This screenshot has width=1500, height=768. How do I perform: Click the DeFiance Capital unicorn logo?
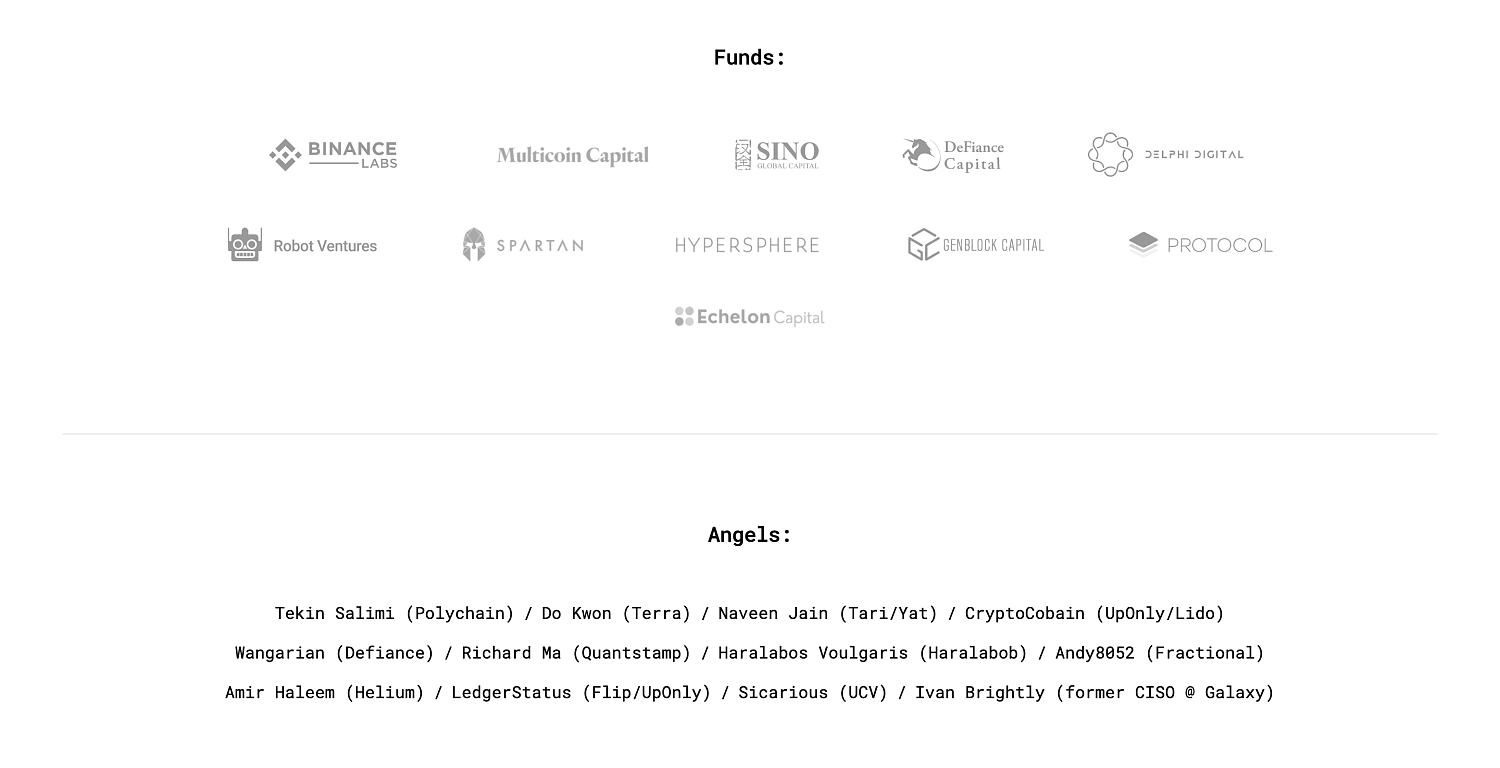[x=953, y=155]
